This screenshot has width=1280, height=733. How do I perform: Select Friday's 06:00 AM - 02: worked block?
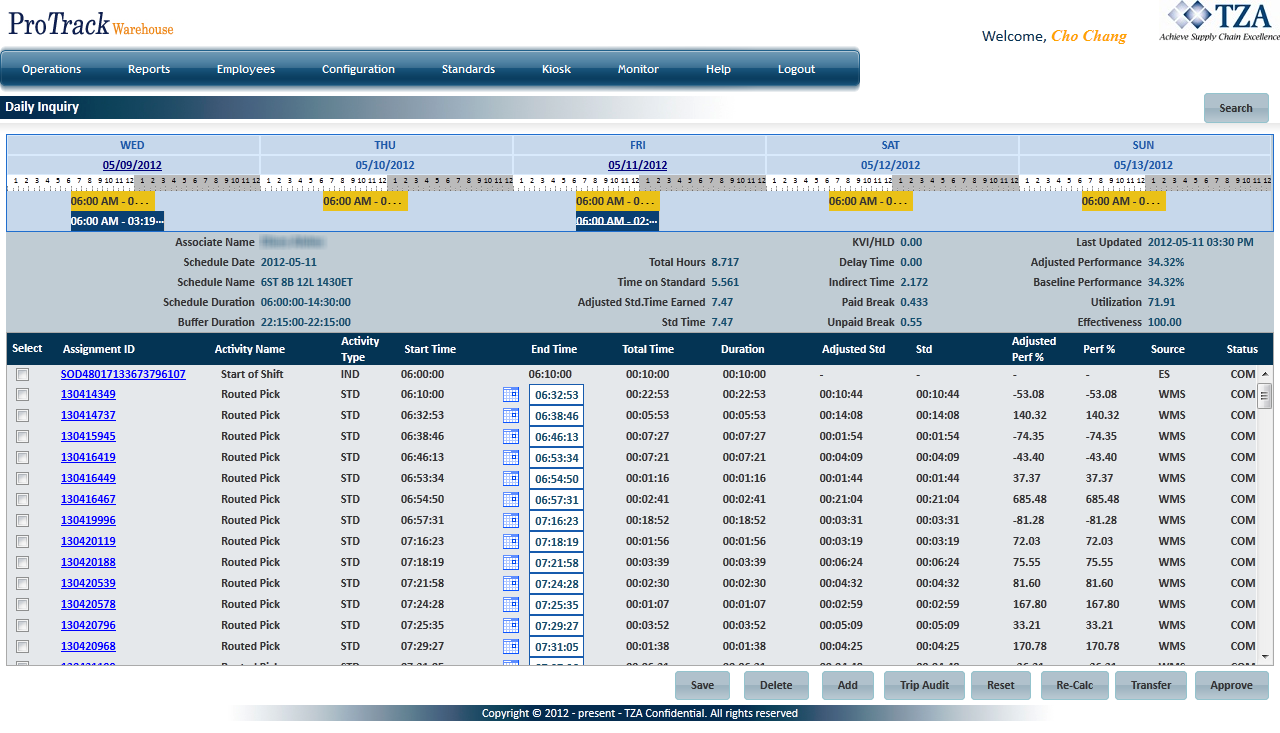coord(617,221)
